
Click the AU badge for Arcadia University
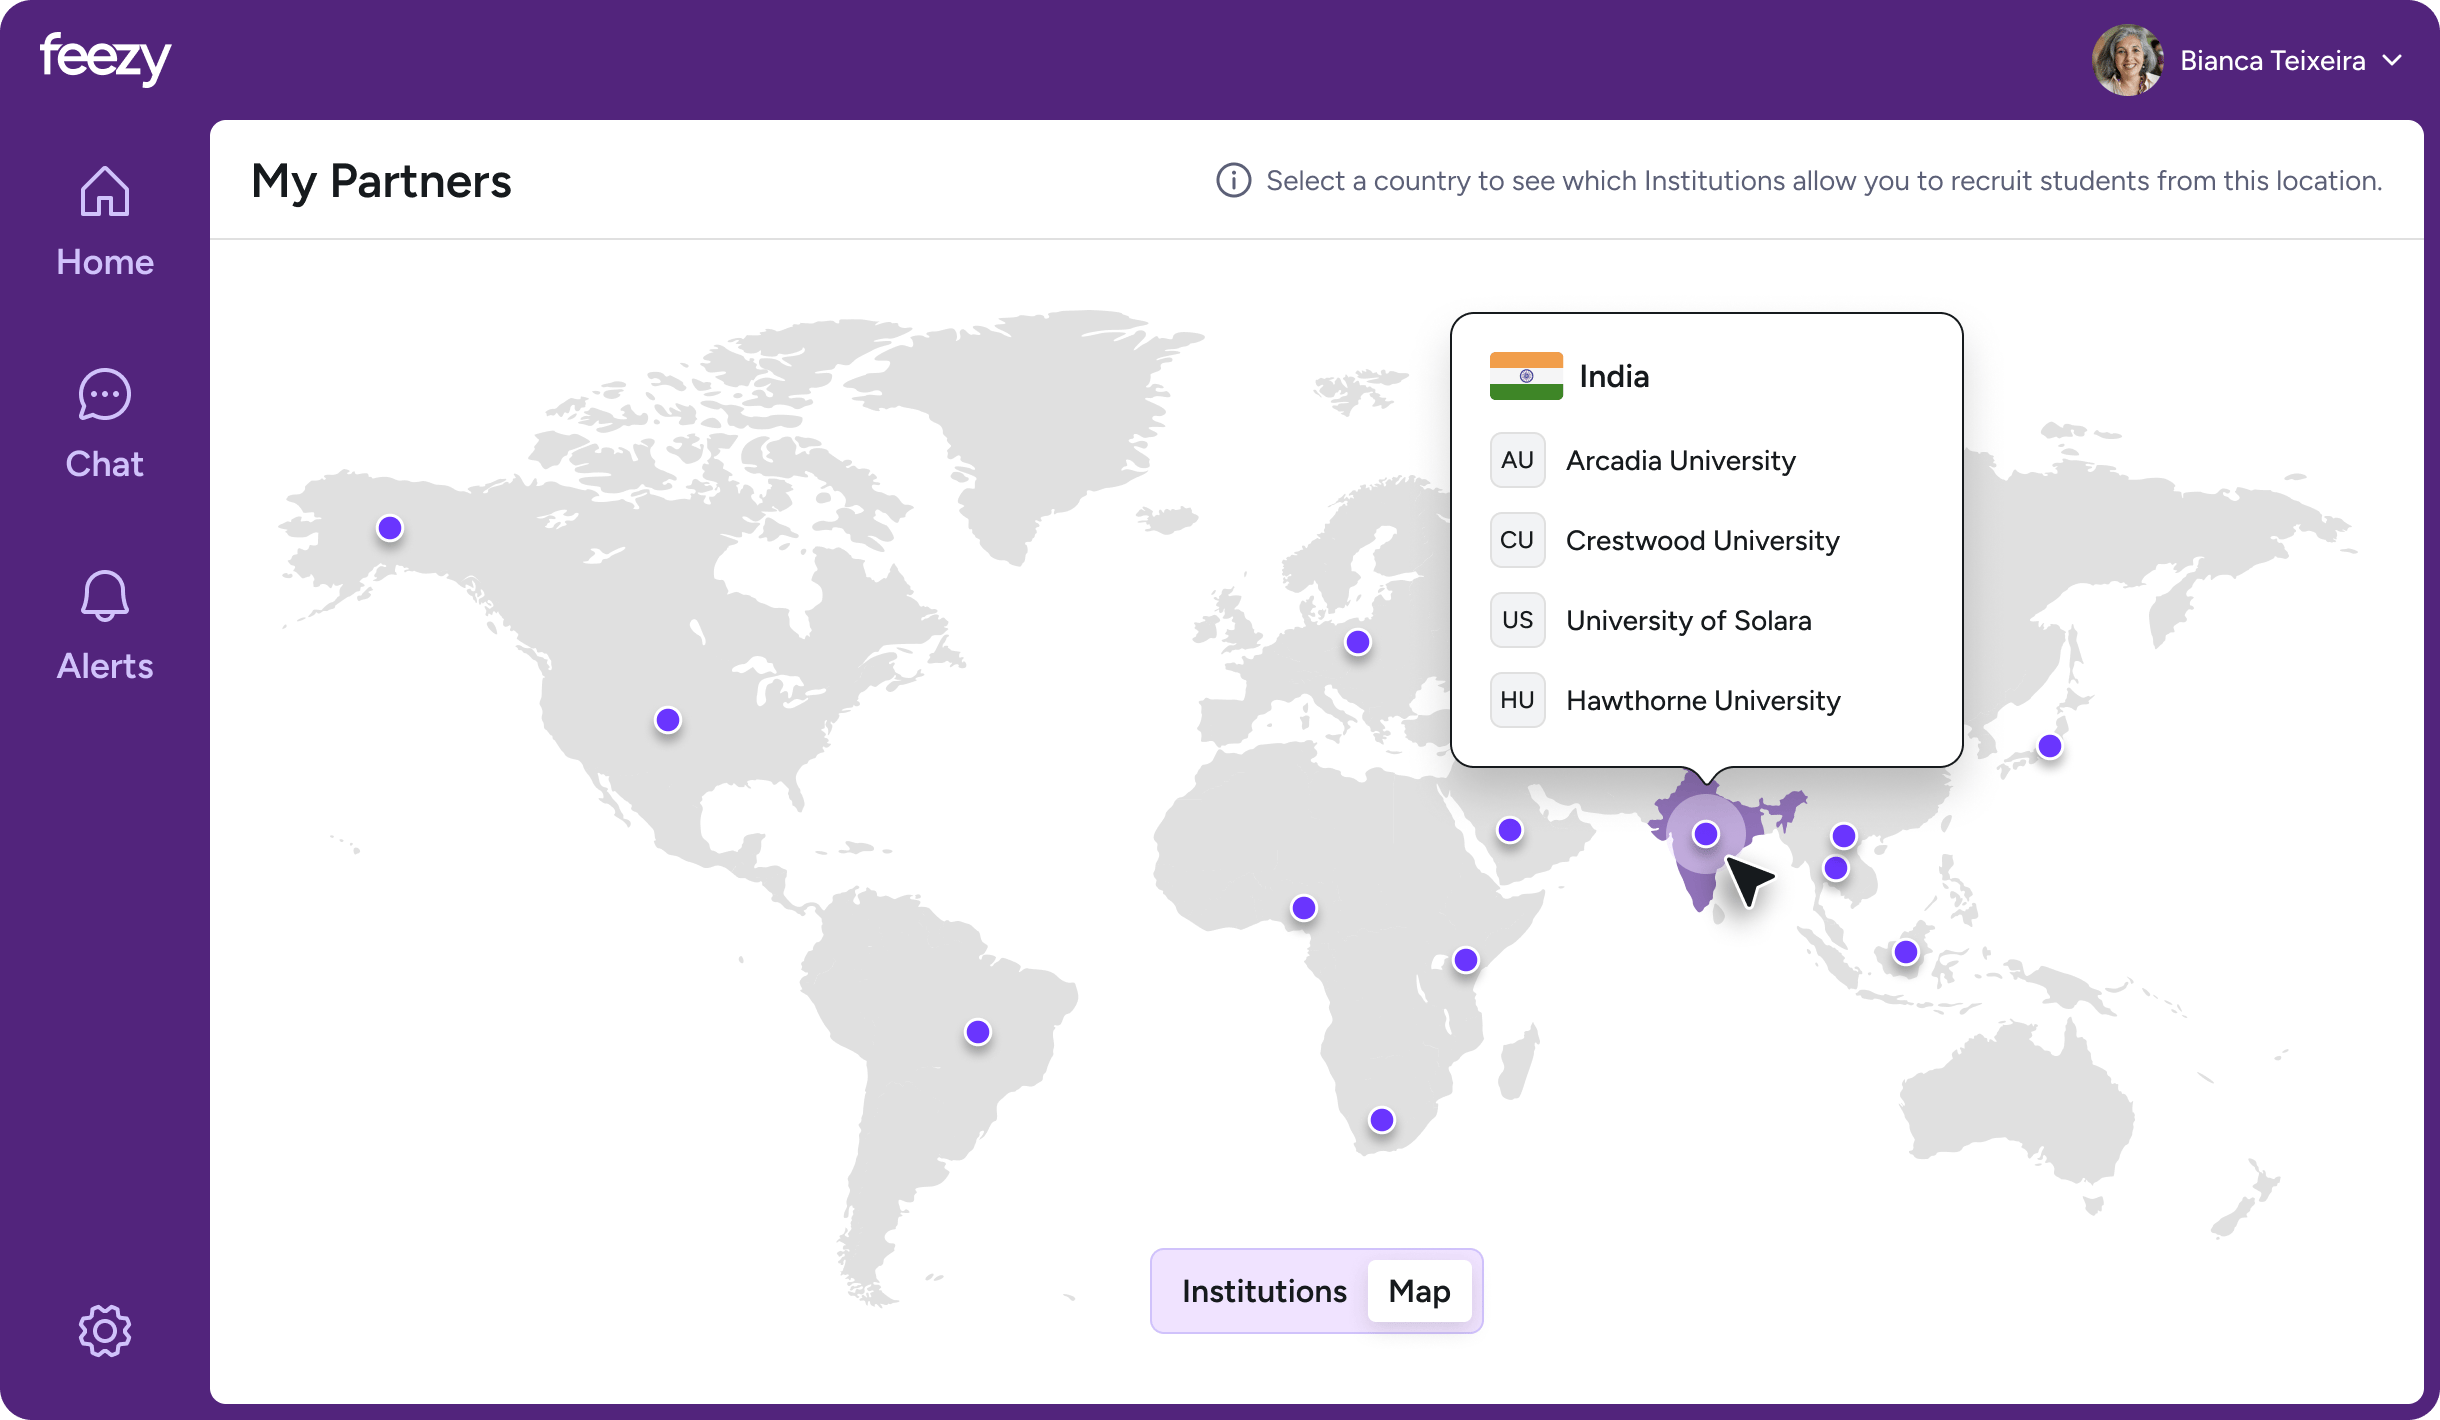tap(1517, 460)
